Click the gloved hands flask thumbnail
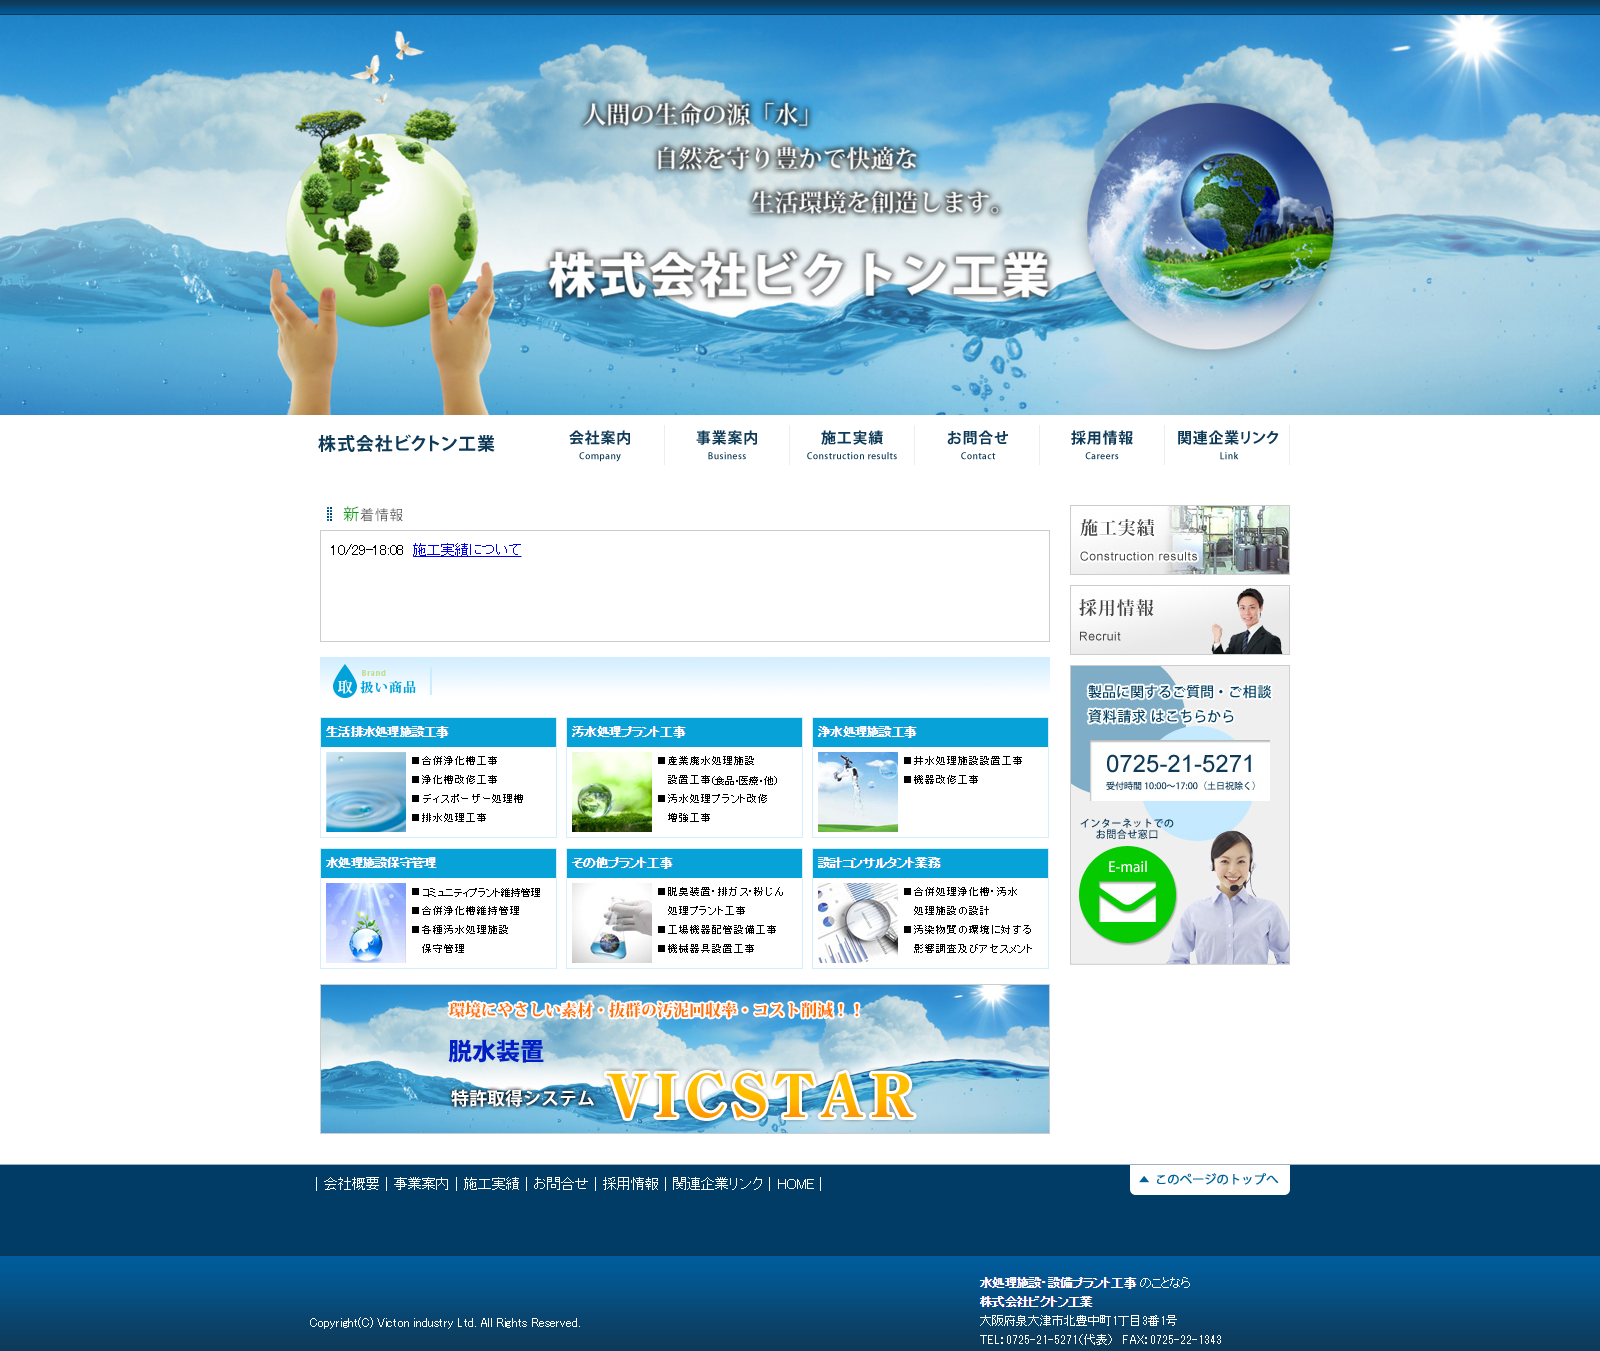This screenshot has width=1600, height=1351. pyautogui.click(x=611, y=922)
